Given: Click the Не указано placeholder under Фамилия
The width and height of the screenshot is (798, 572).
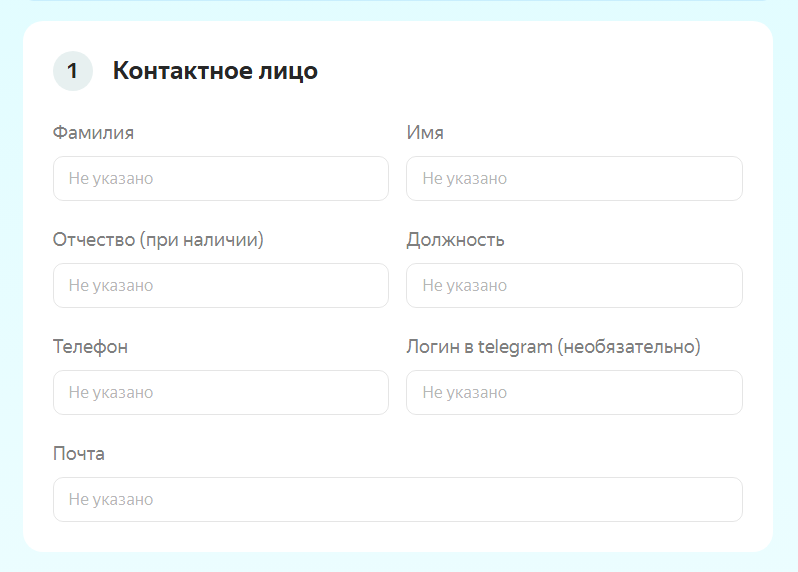Looking at the screenshot, I should [111, 178].
